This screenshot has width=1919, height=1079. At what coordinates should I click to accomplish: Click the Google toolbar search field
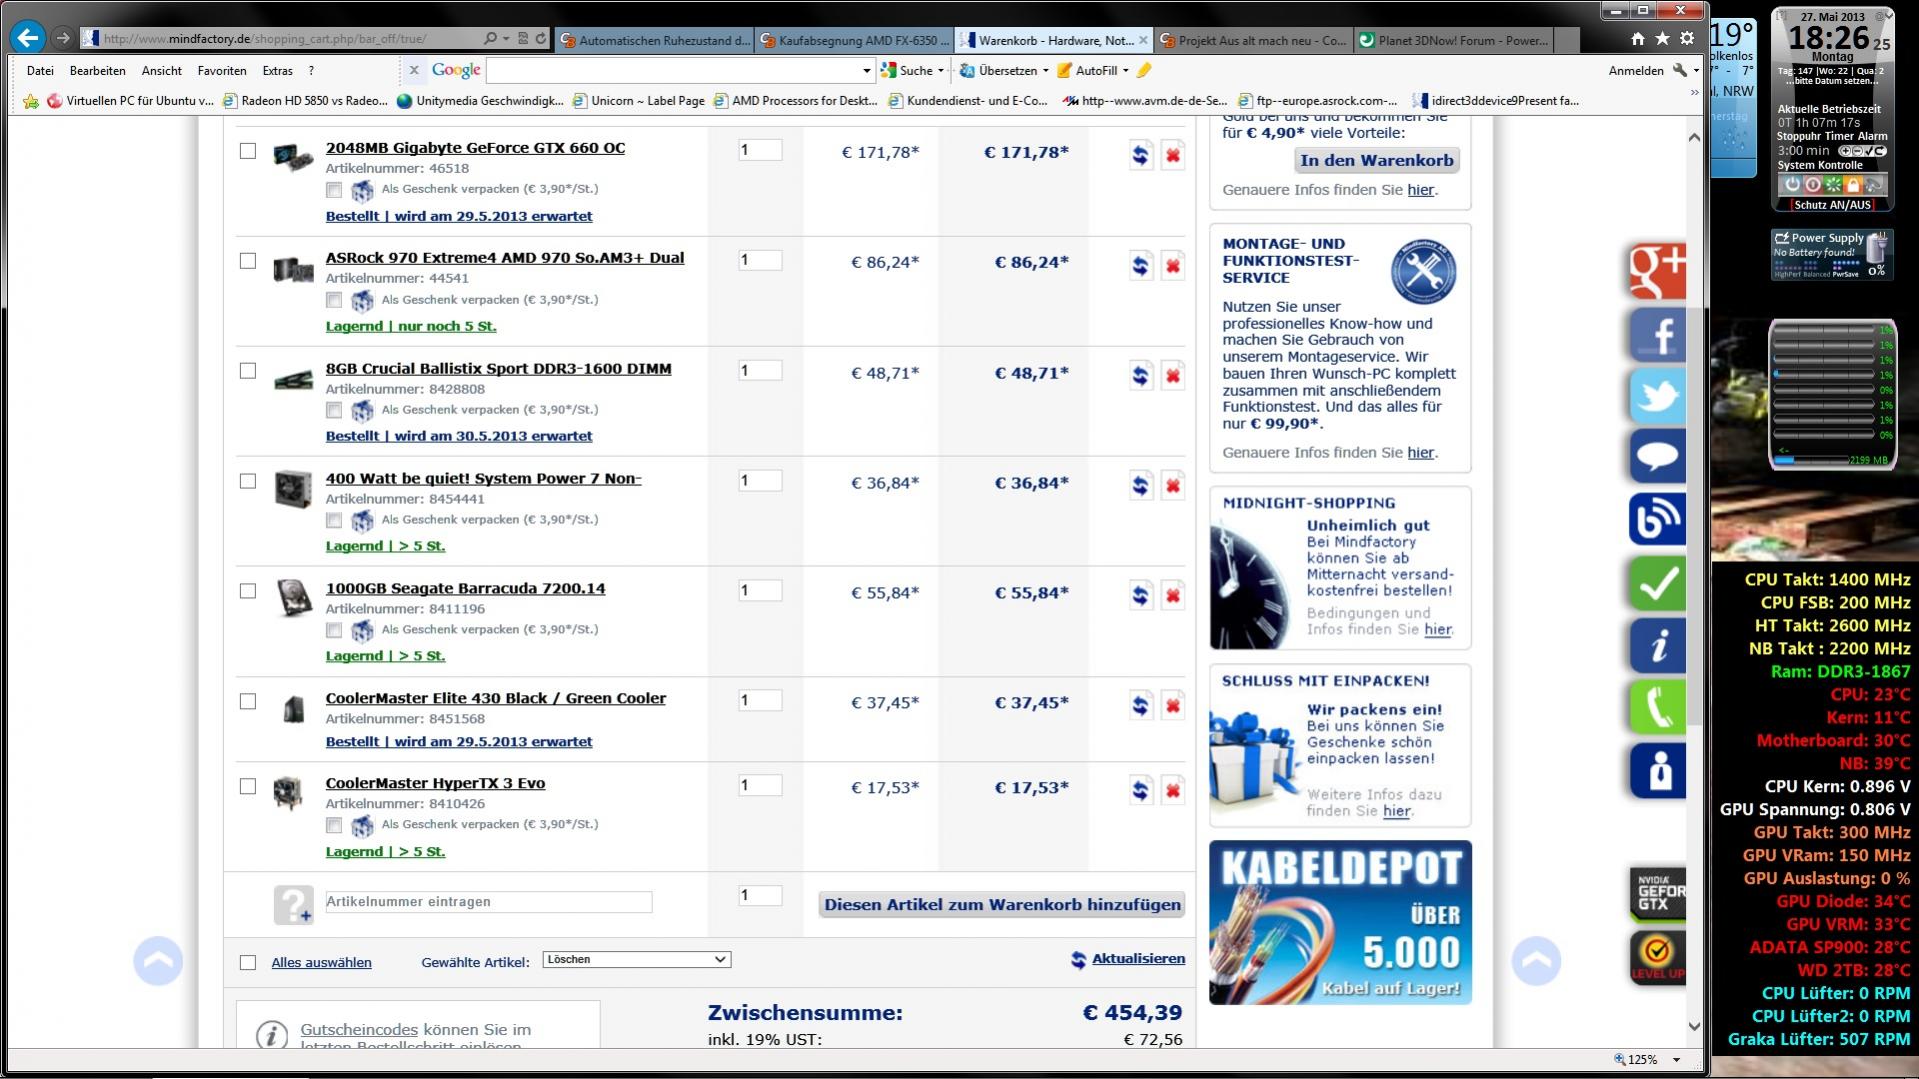[674, 70]
